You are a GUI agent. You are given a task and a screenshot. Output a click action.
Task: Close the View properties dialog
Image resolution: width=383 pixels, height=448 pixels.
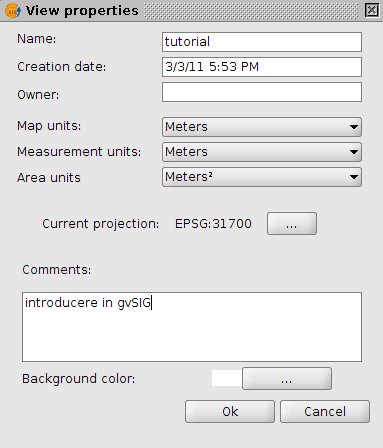click(371, 10)
